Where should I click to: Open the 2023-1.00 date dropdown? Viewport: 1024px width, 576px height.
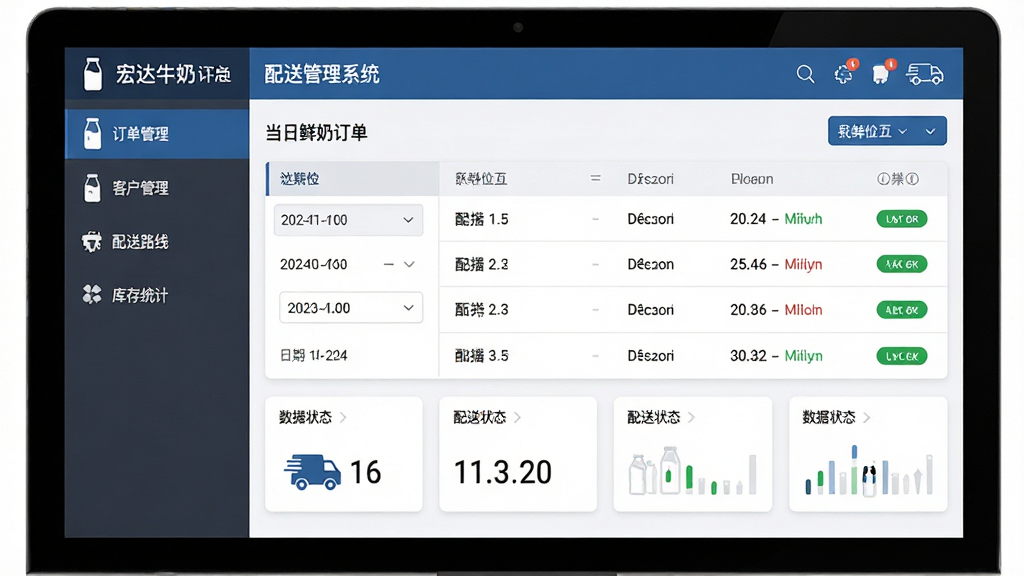click(x=351, y=308)
